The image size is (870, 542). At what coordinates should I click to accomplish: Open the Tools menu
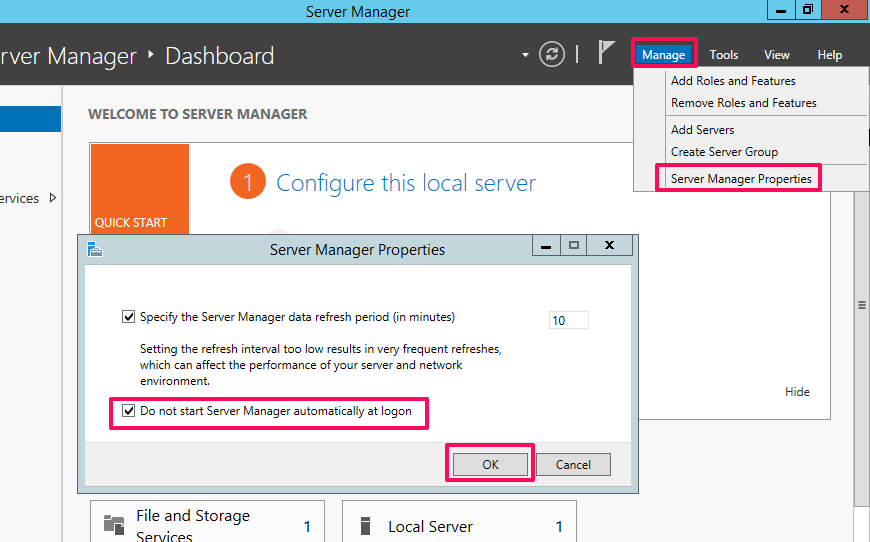tap(724, 54)
